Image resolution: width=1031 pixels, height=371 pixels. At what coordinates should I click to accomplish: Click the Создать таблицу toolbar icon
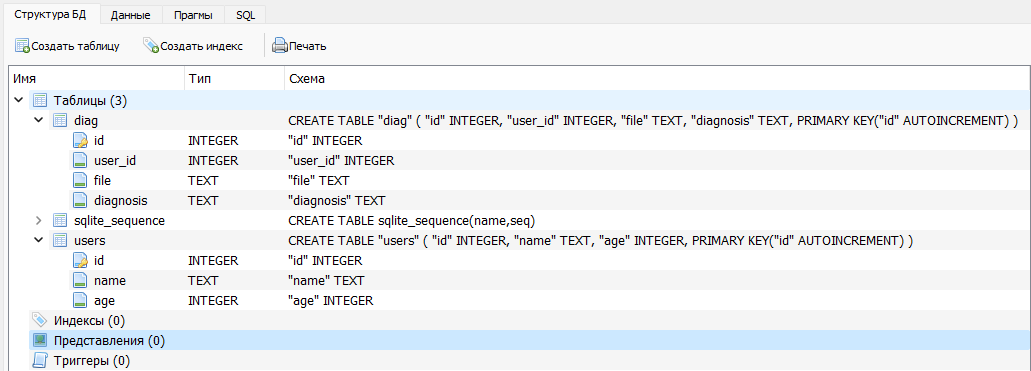tap(22, 46)
